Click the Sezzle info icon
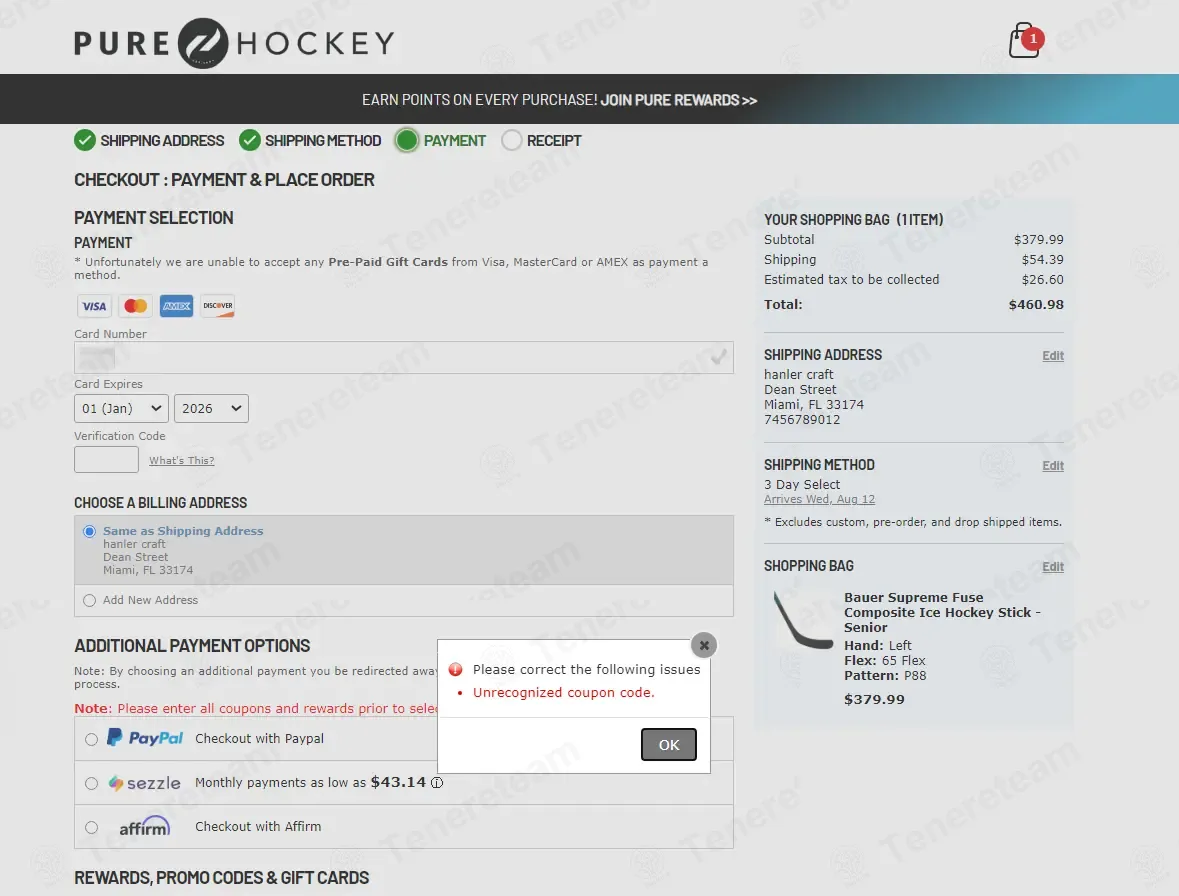 (x=437, y=782)
